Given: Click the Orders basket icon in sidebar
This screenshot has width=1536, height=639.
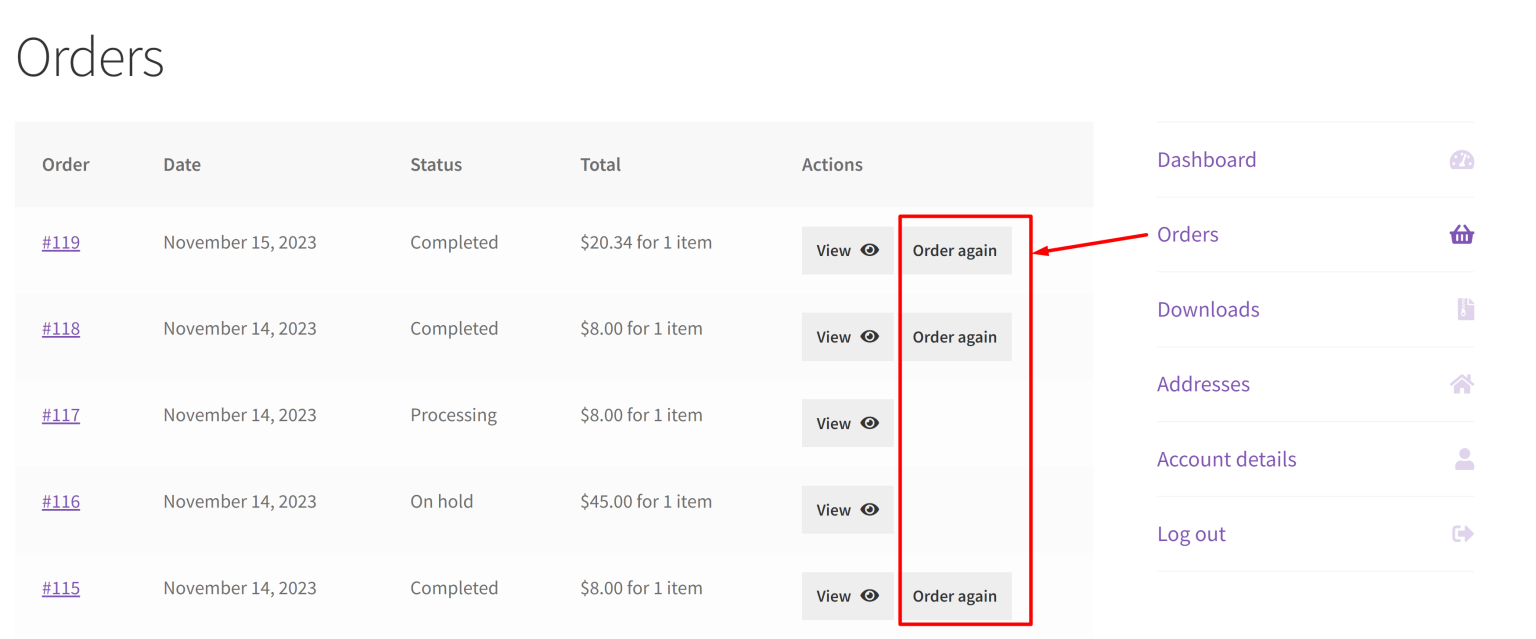Looking at the screenshot, I should coord(1462,234).
